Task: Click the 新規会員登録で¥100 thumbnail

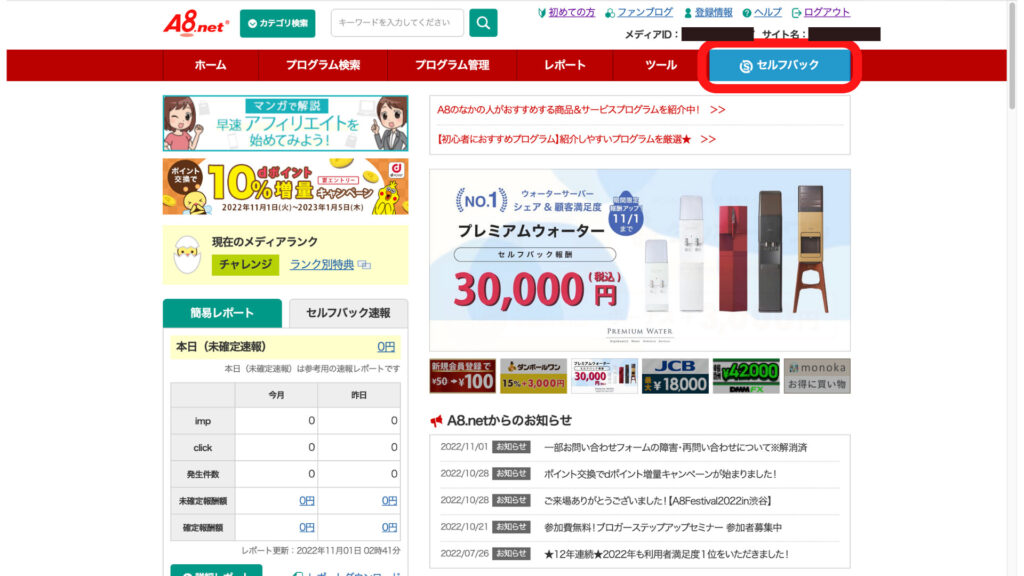Action: coord(462,376)
